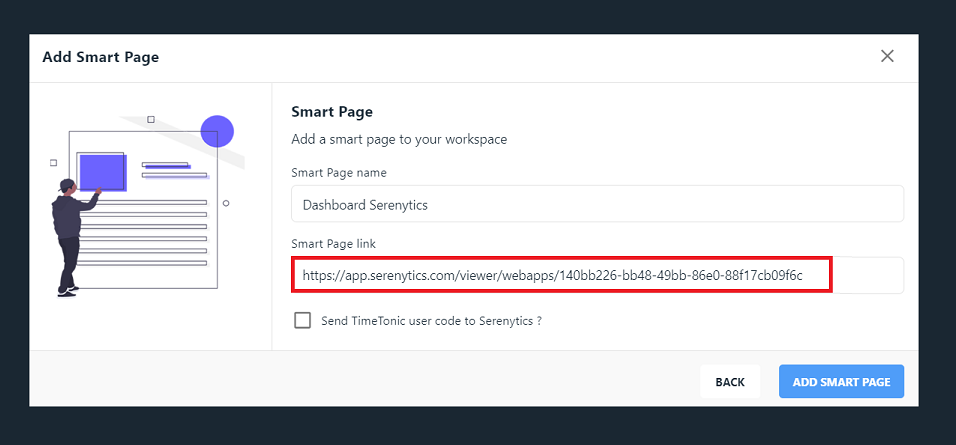Click 'Send TimeTonic user code to Serenytics ?' label
This screenshot has height=445, width=956.
pos(432,321)
